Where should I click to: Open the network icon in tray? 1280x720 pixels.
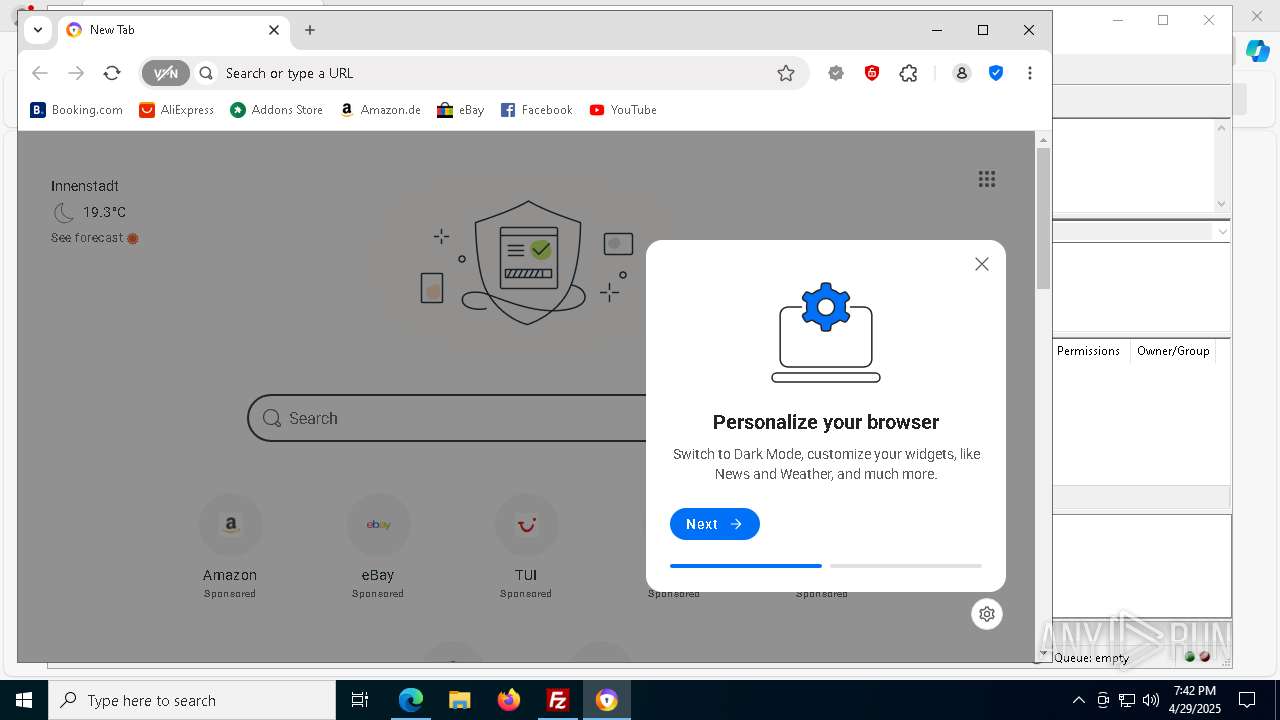pyautogui.click(x=1127, y=700)
